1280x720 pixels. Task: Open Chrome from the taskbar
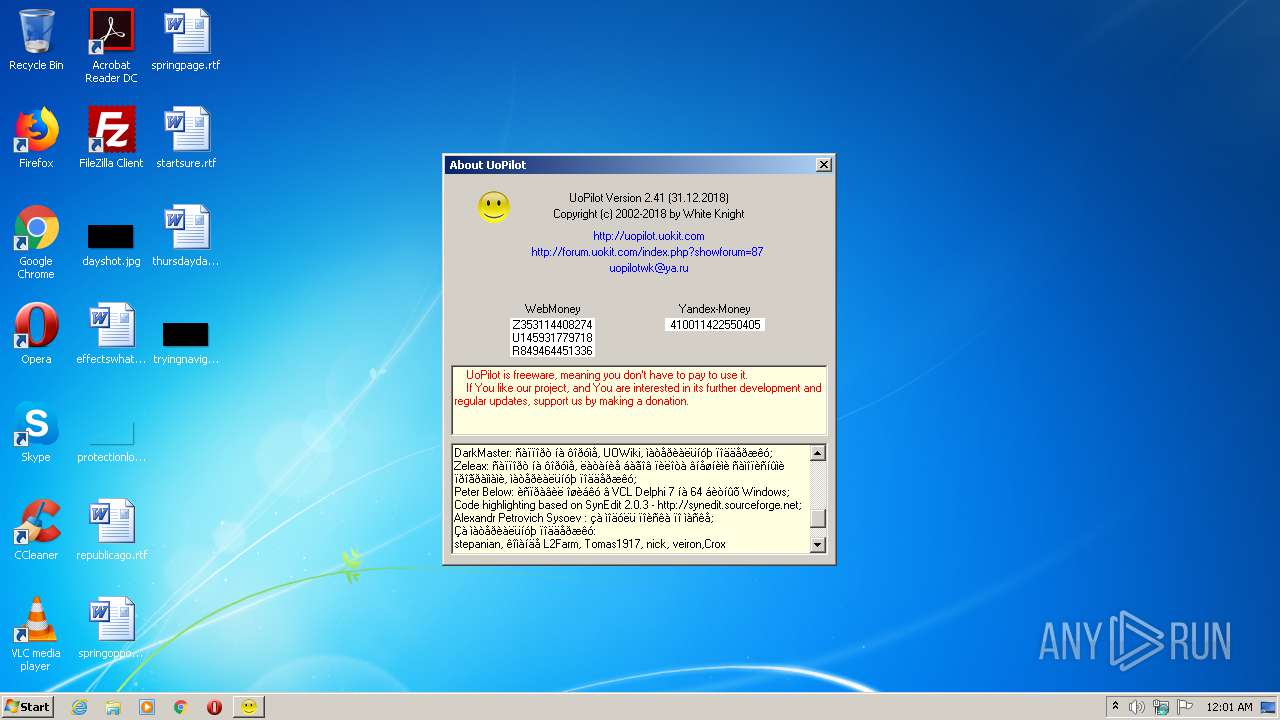click(180, 707)
